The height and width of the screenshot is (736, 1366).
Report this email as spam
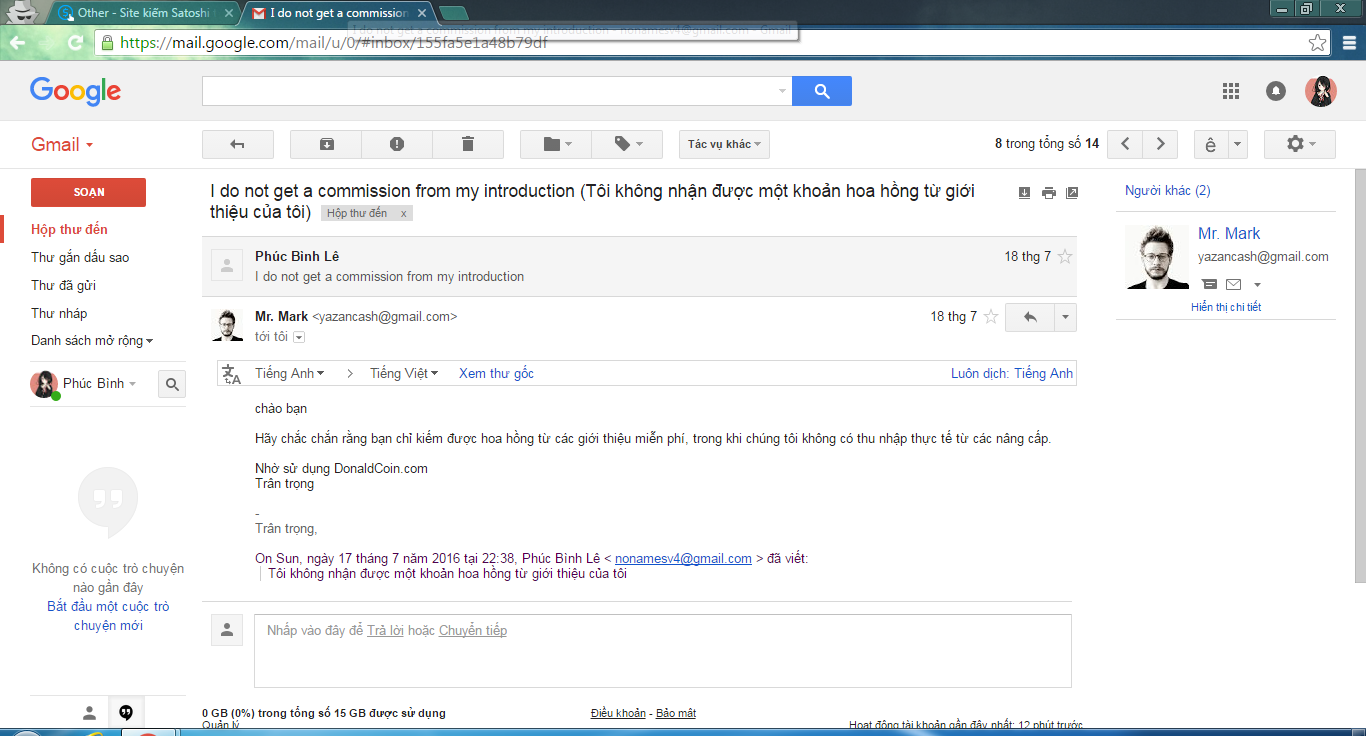[x=397, y=144]
